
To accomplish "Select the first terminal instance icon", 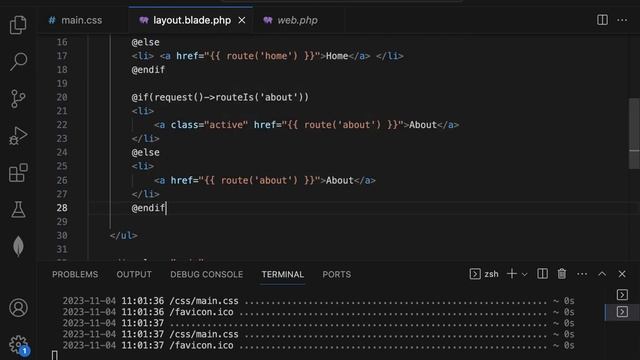I will [x=622, y=294].
